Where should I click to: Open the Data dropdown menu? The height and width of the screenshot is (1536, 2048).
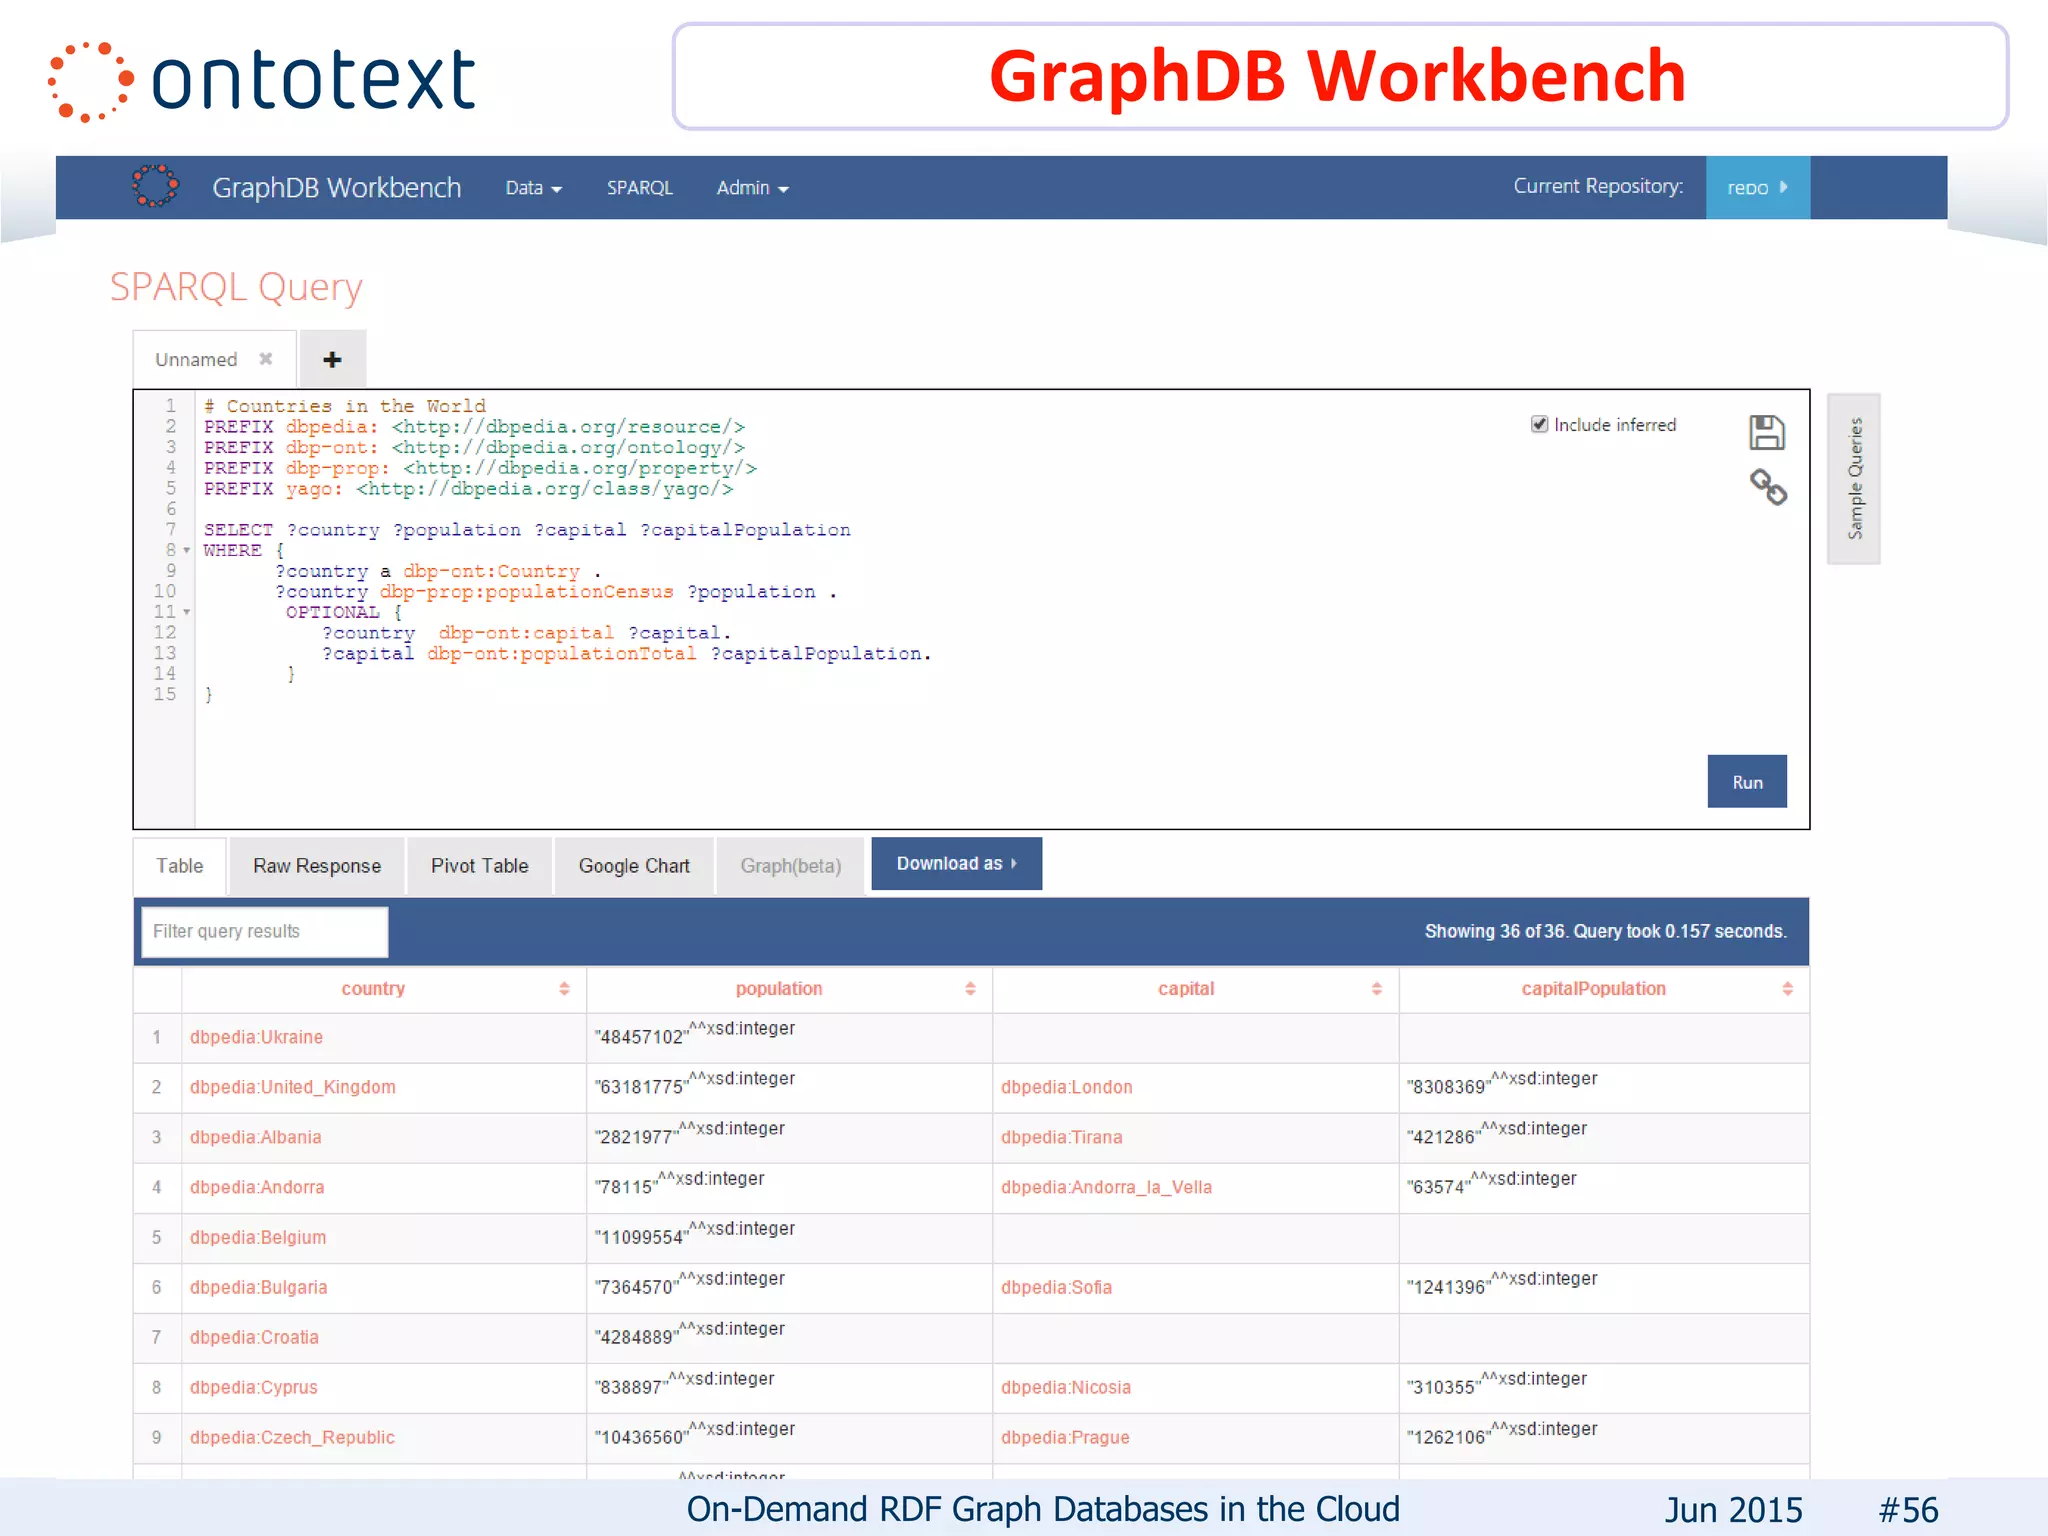pyautogui.click(x=533, y=188)
